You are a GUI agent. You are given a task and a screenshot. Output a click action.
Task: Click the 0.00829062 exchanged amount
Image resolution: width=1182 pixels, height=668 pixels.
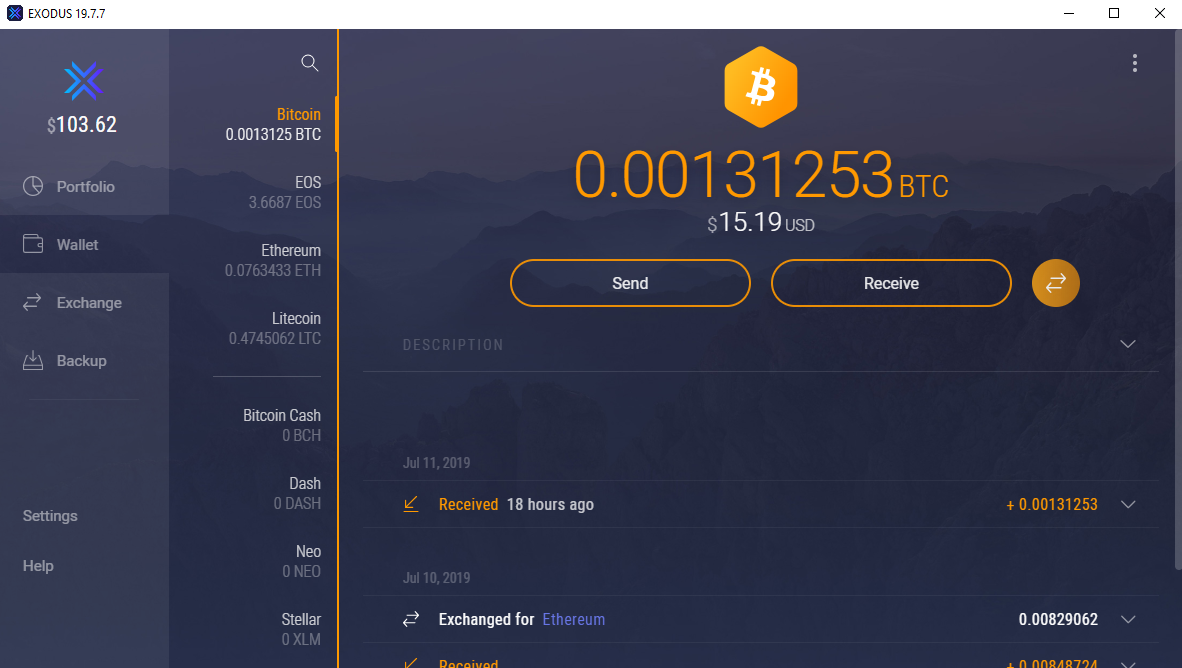click(1058, 619)
